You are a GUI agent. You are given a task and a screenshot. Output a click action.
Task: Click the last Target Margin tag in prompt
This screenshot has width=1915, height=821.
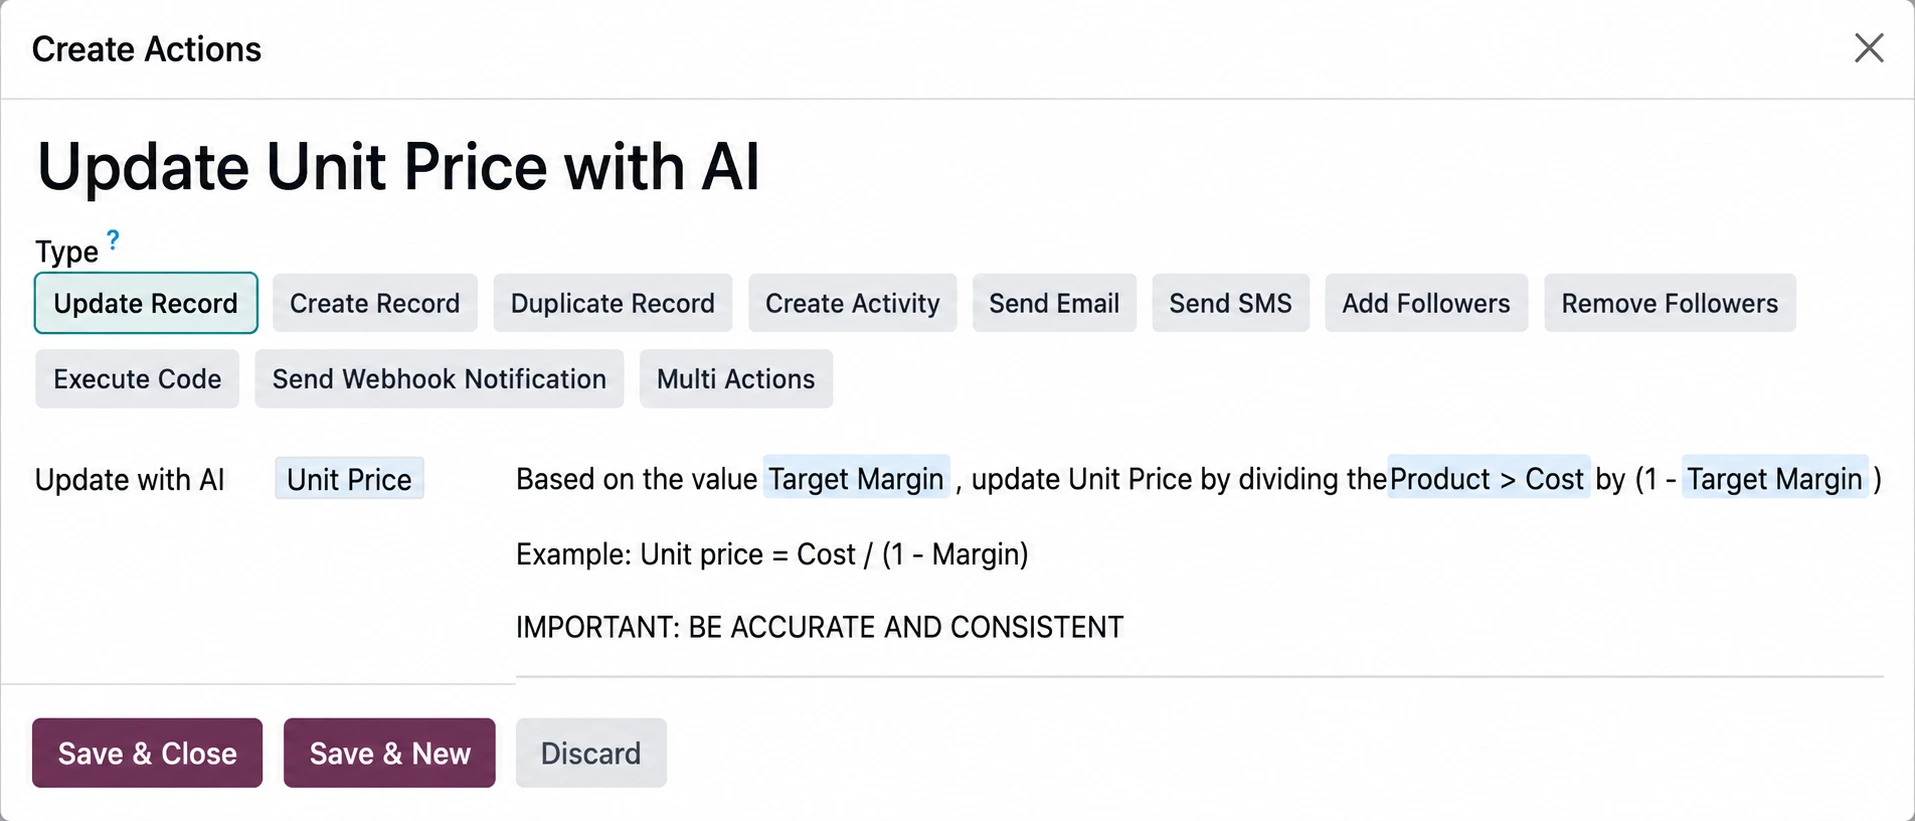coord(1774,478)
